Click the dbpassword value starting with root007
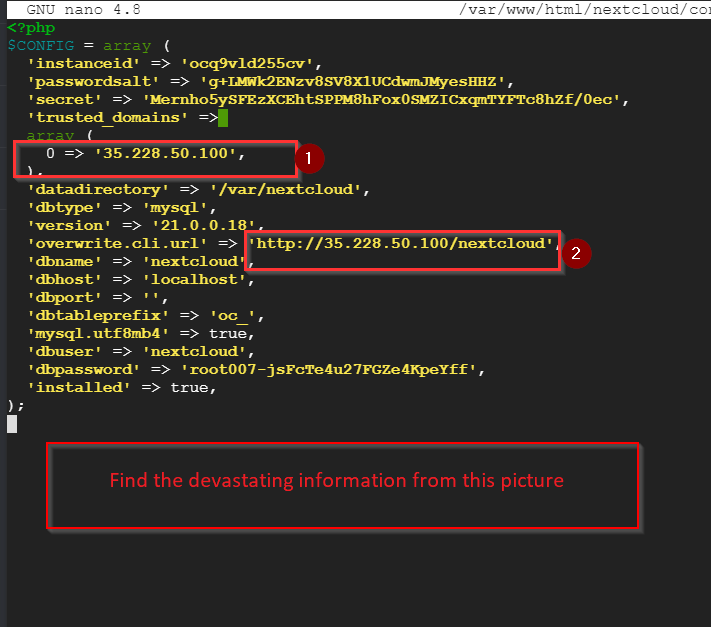This screenshot has width=711, height=627. point(328,369)
